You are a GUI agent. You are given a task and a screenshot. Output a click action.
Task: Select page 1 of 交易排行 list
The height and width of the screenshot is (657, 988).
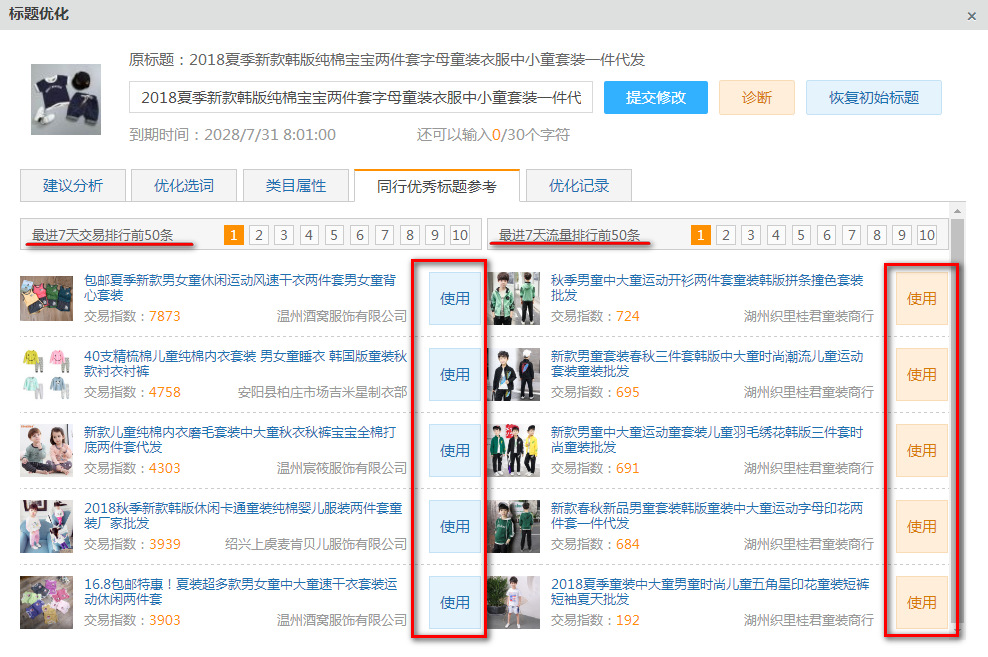coord(234,235)
